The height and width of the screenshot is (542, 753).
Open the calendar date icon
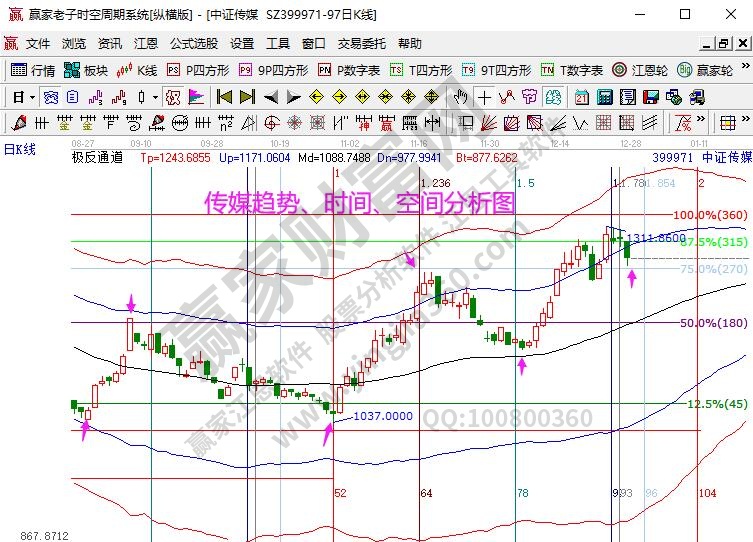click(582, 97)
